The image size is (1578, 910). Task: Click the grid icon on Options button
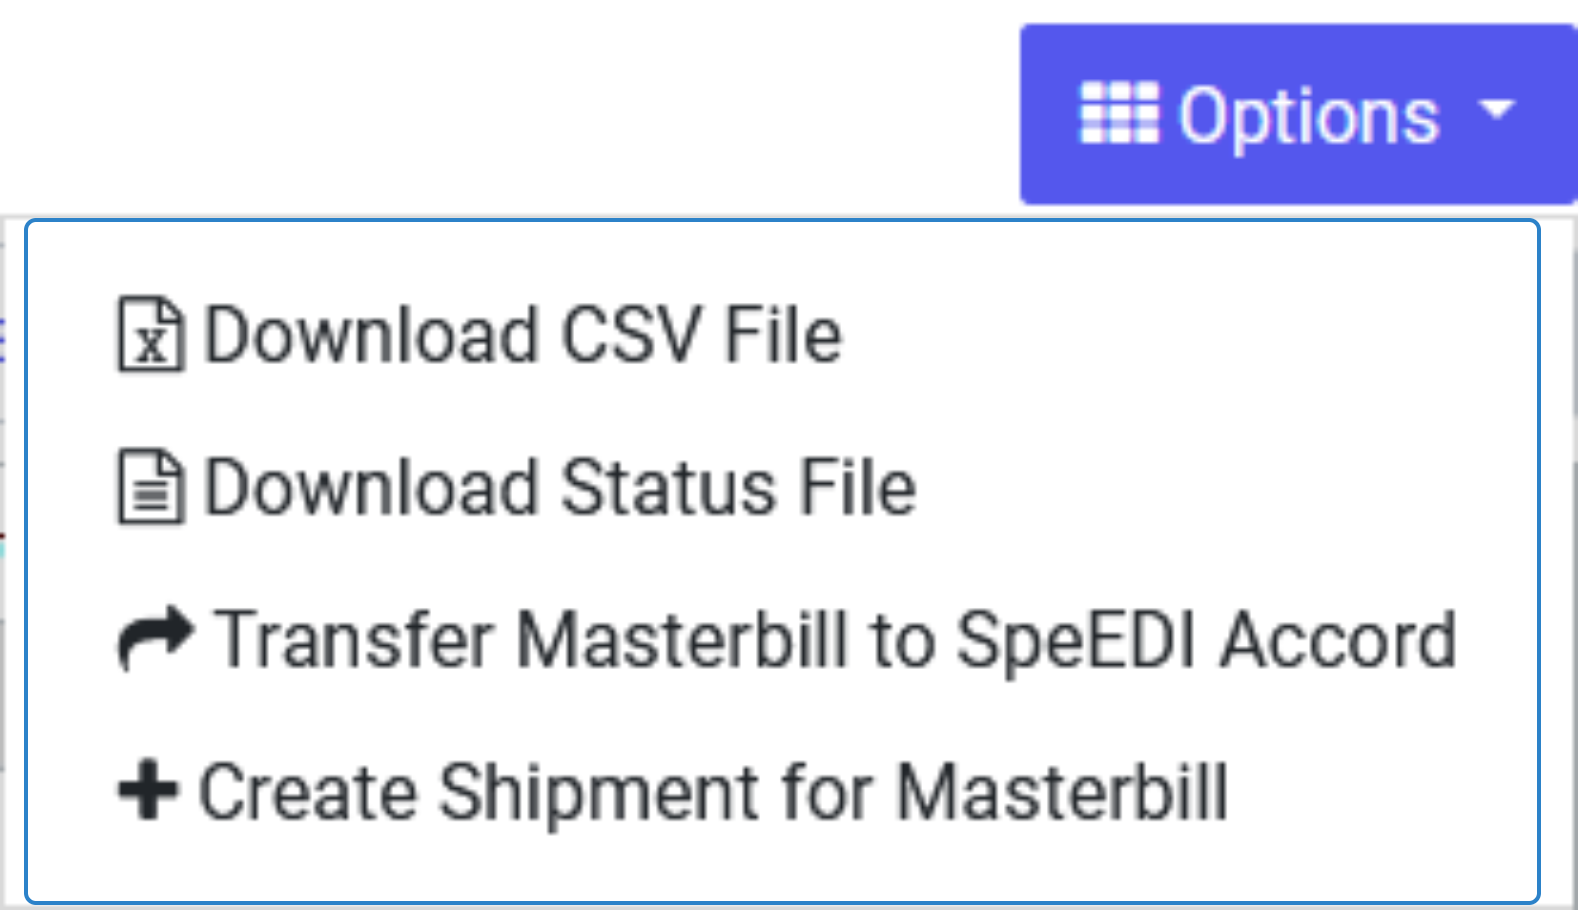coord(1119,114)
